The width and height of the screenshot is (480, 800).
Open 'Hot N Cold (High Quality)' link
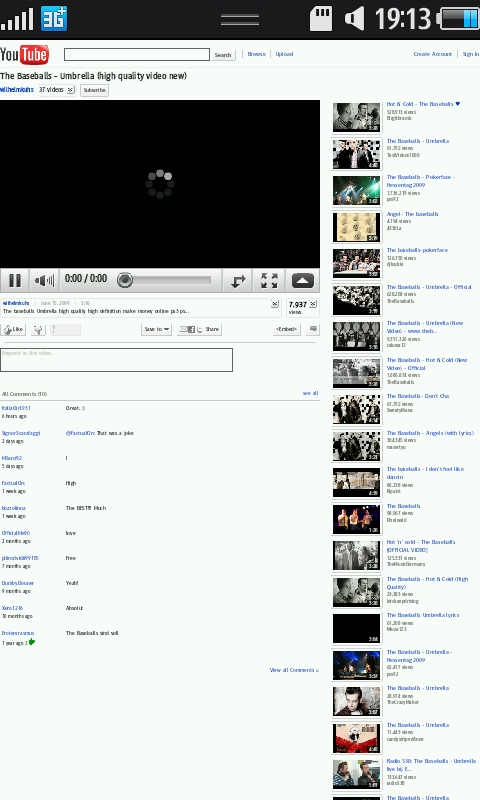(x=427, y=583)
